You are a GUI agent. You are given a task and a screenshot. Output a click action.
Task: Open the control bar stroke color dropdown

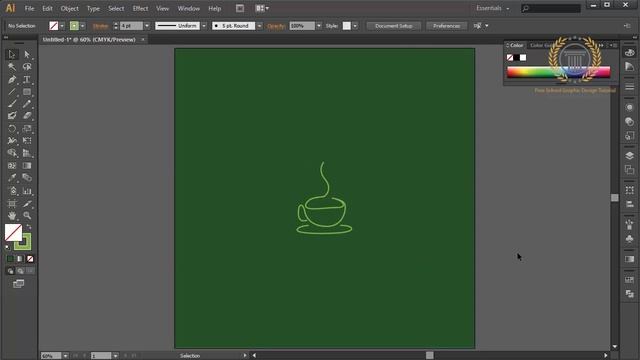82,26
